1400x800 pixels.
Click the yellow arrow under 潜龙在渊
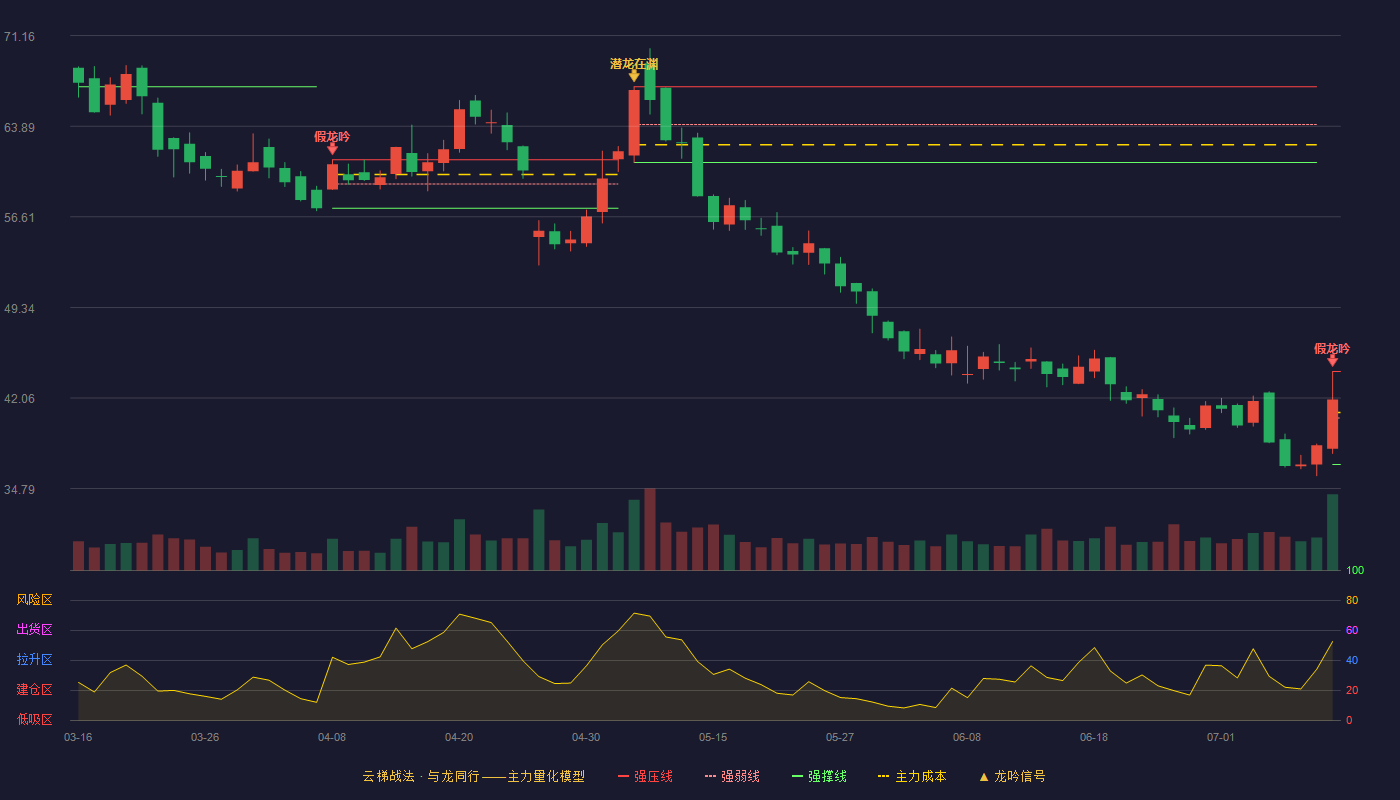click(x=634, y=76)
